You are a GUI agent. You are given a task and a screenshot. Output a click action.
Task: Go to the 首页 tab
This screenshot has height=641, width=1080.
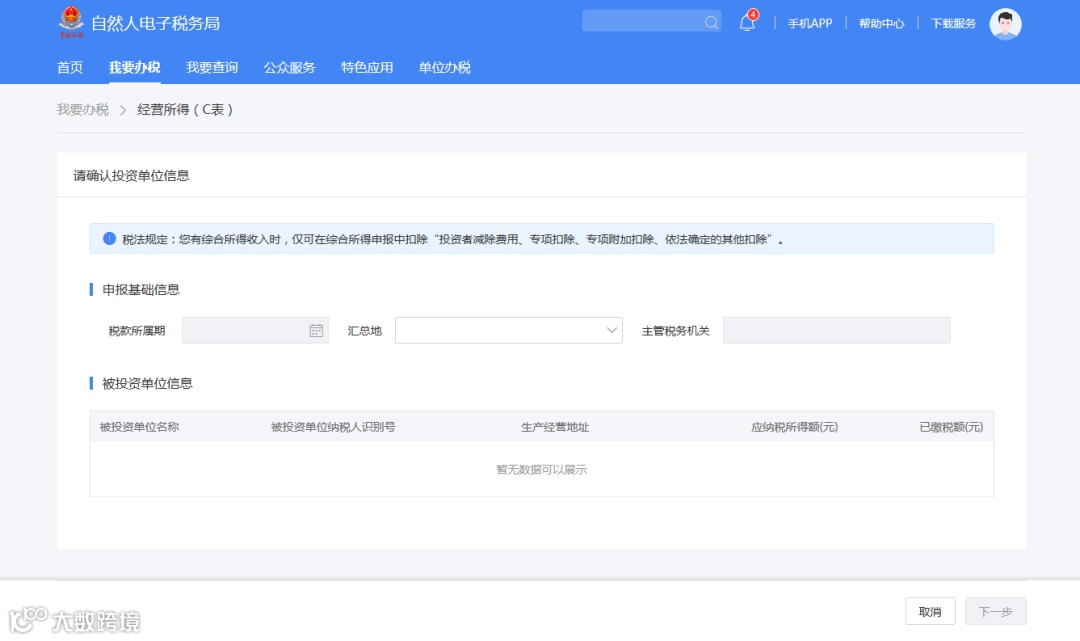click(70, 67)
